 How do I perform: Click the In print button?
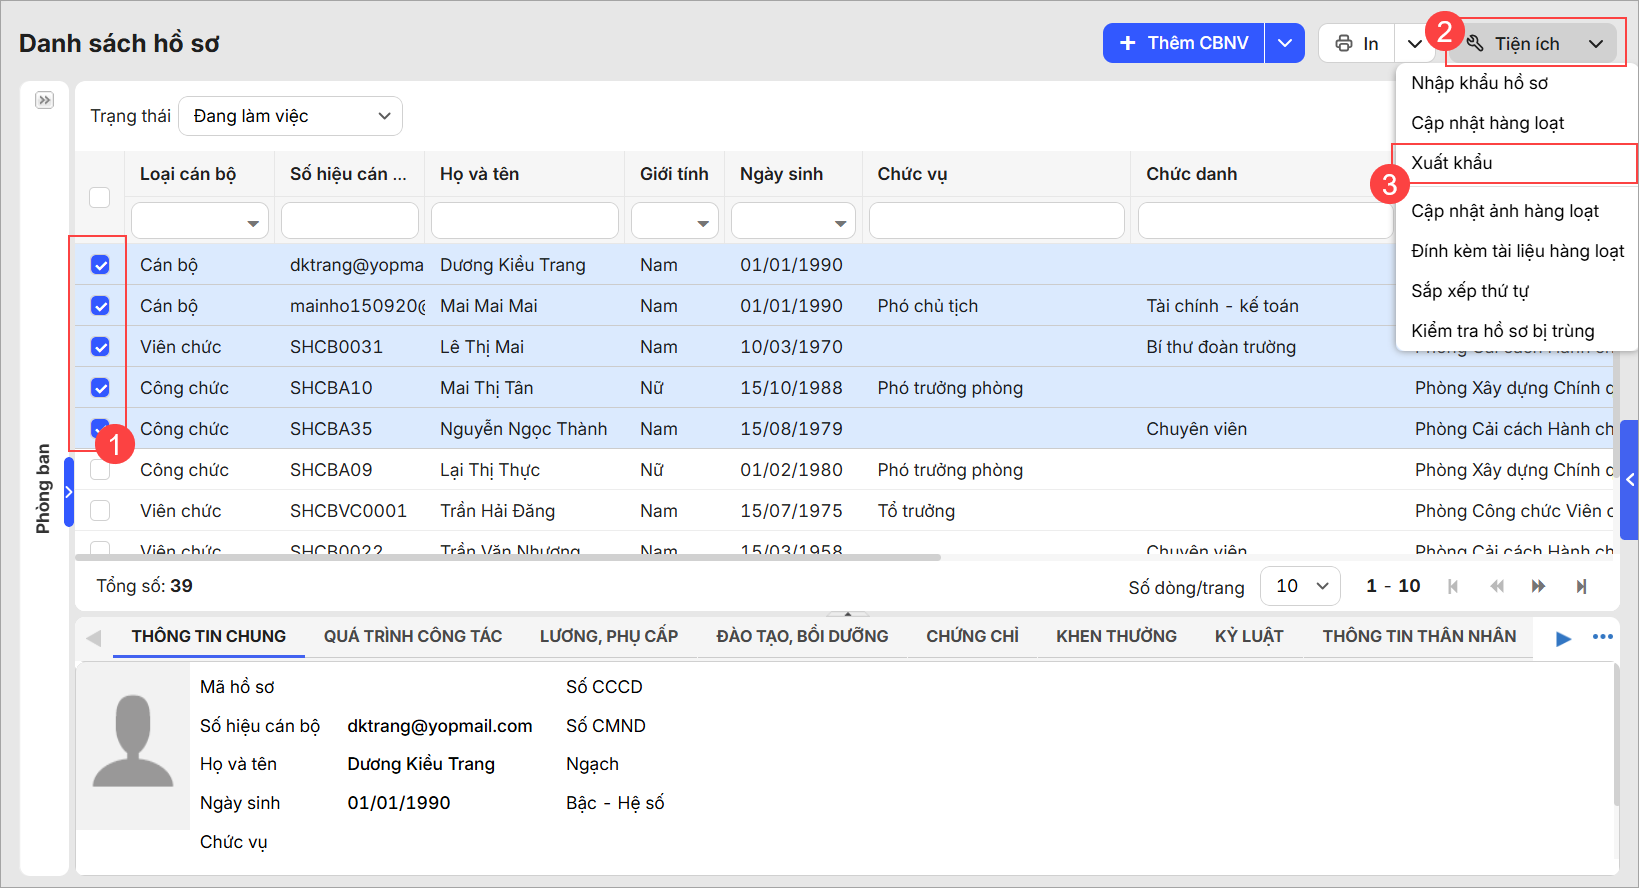click(x=1357, y=43)
